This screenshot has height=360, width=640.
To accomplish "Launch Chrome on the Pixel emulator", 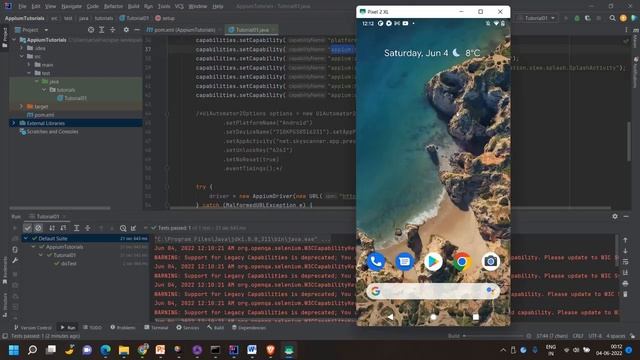I will pyautogui.click(x=462, y=262).
